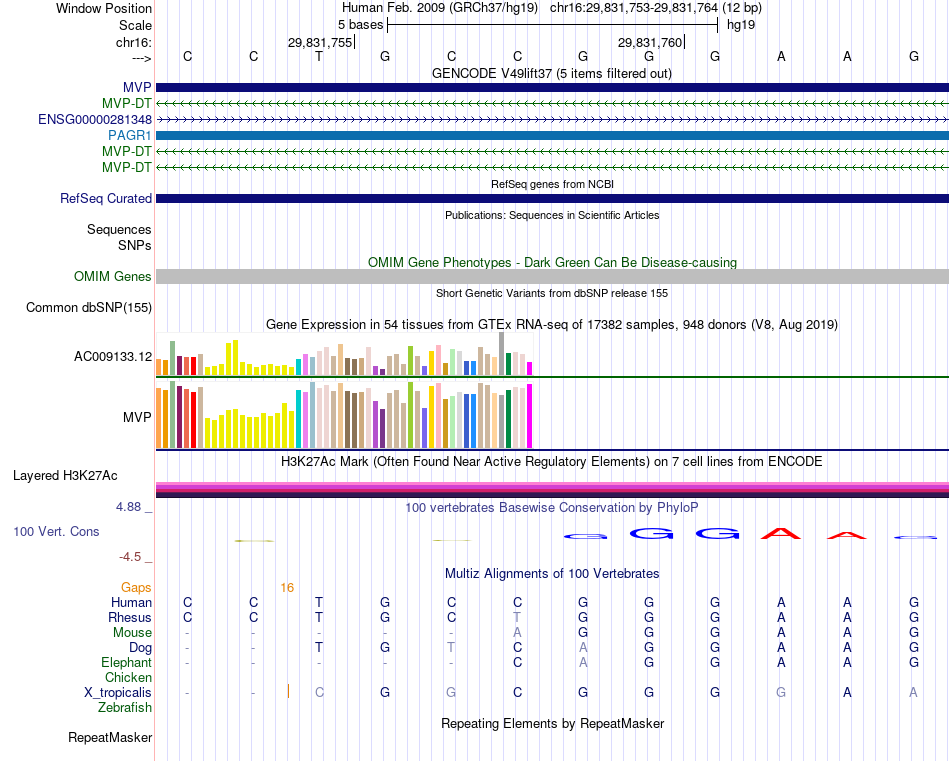Select the dark blue MVP gene bar

pyautogui.click(x=552, y=87)
